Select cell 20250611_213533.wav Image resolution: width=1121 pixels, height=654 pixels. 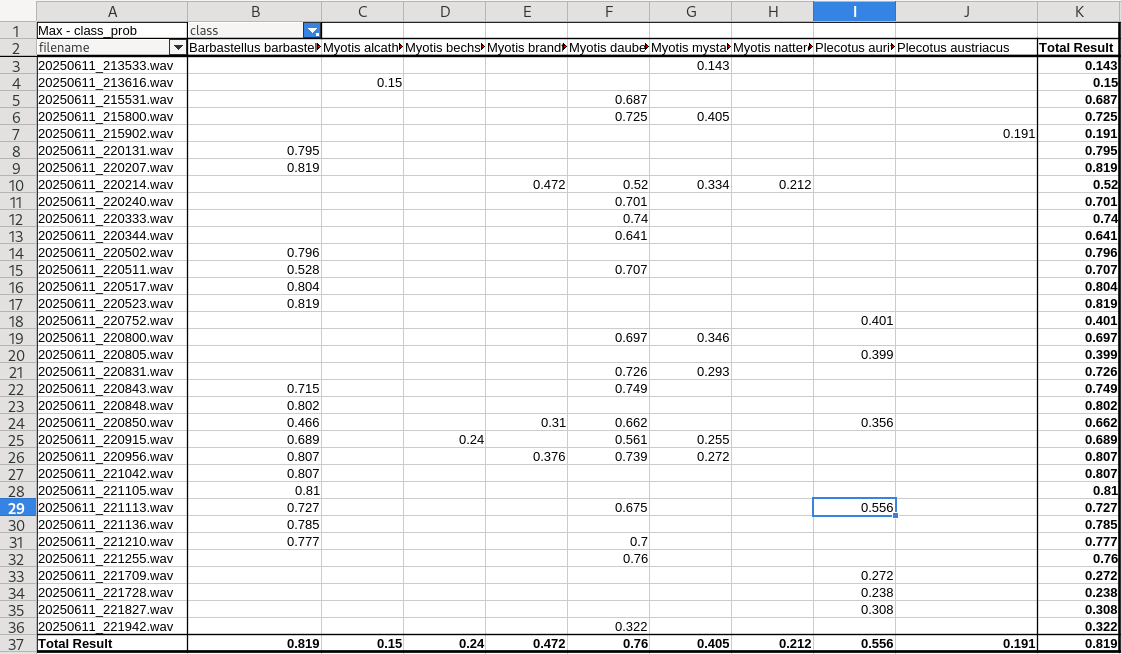pos(111,65)
